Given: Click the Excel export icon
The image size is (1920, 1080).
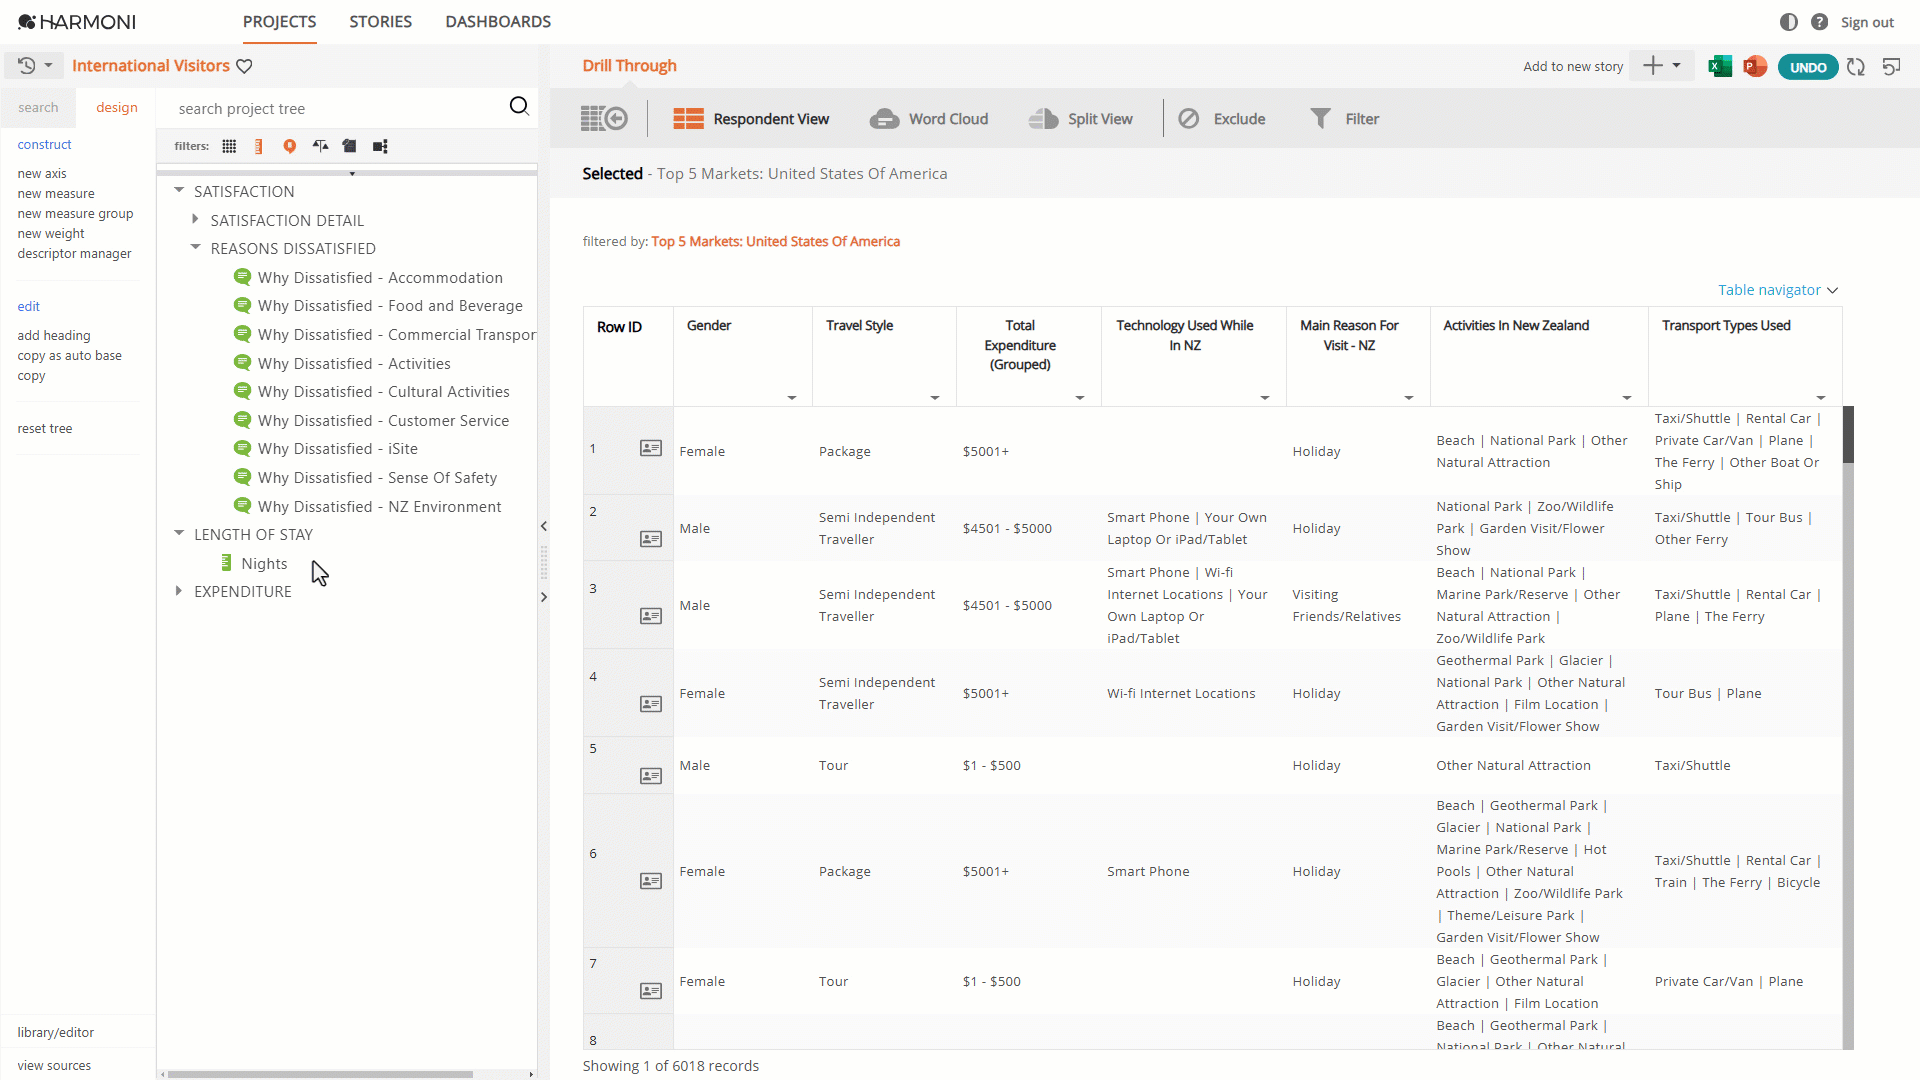Looking at the screenshot, I should pos(1720,67).
